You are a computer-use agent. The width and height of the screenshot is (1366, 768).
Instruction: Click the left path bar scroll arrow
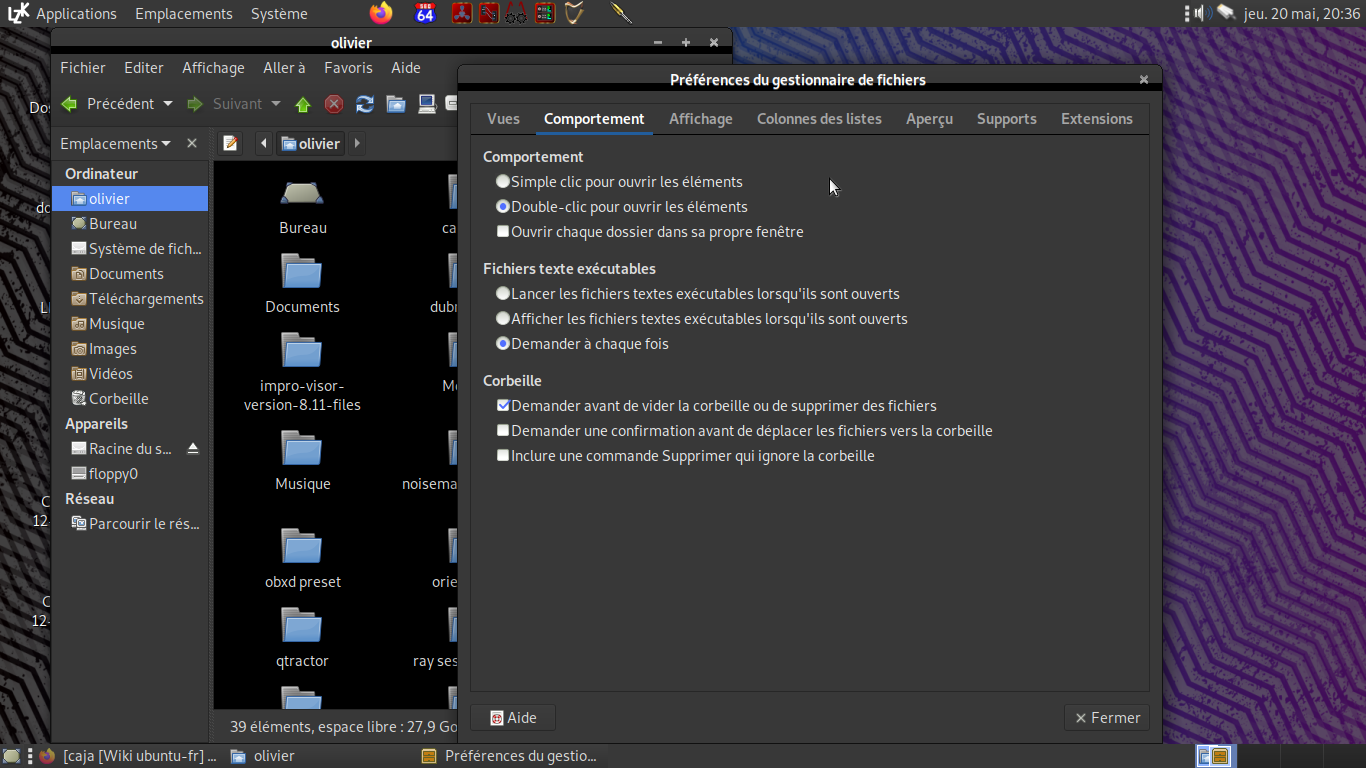[x=263, y=143]
